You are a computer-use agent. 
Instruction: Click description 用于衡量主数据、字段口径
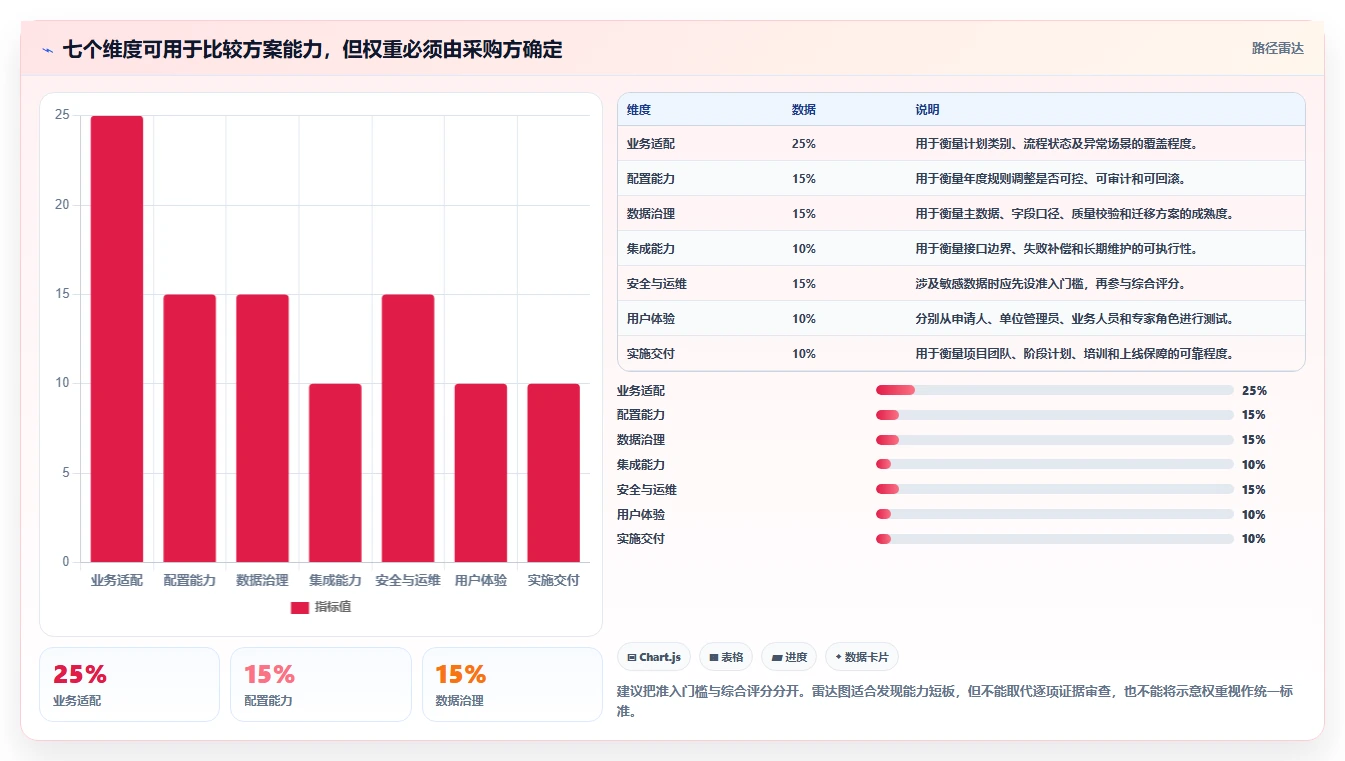1075,214
